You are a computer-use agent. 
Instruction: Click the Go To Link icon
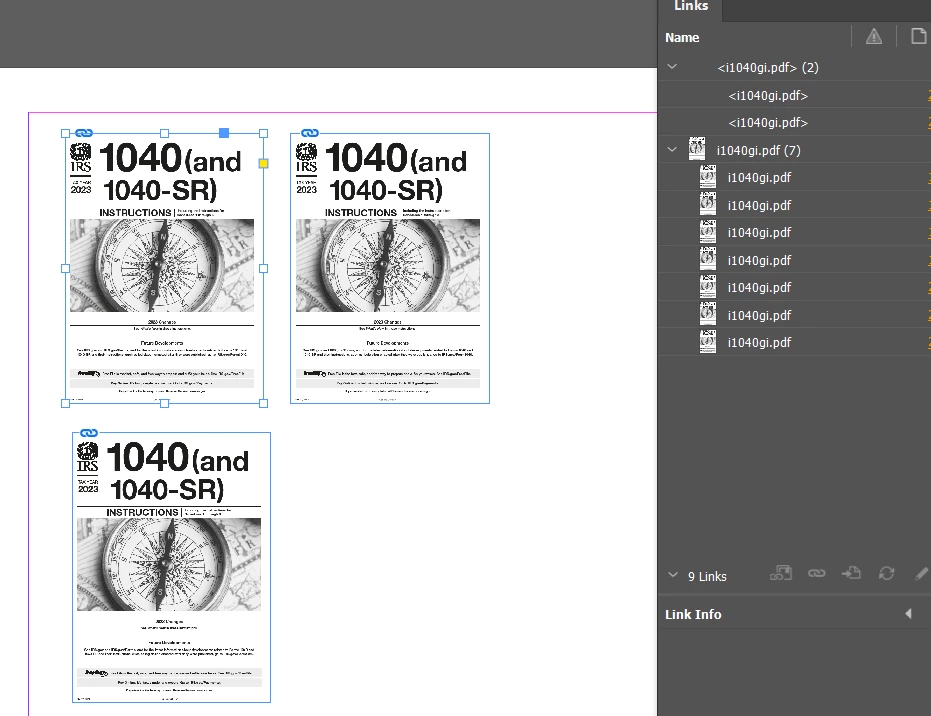tap(851, 573)
